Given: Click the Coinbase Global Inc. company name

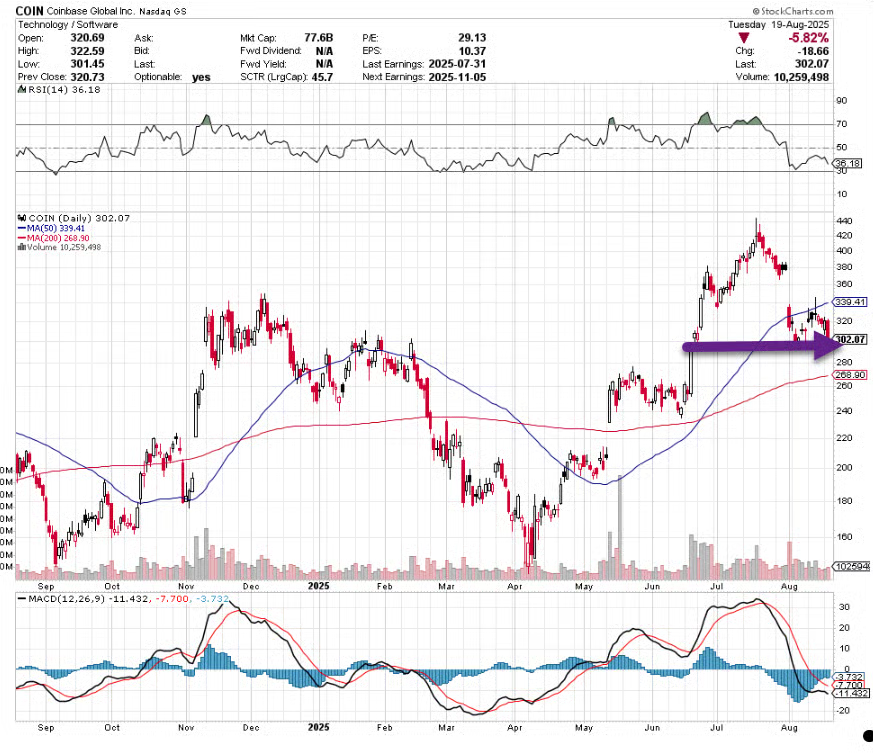Looking at the screenshot, I should coord(89,11).
